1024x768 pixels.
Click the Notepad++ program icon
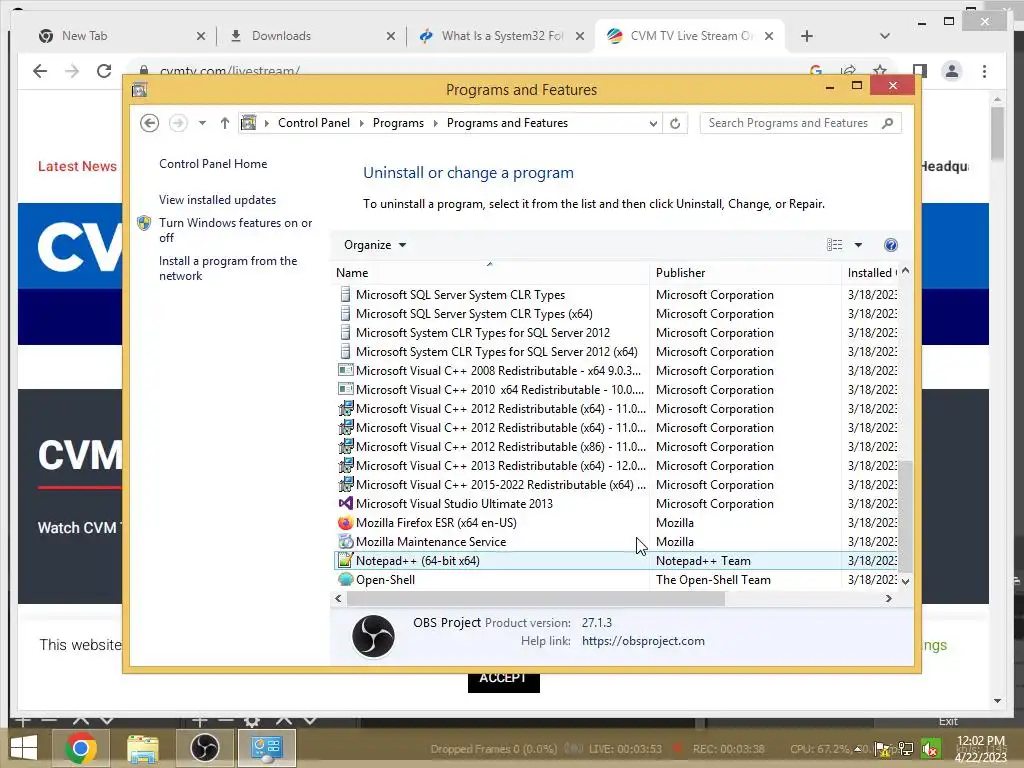click(345, 560)
